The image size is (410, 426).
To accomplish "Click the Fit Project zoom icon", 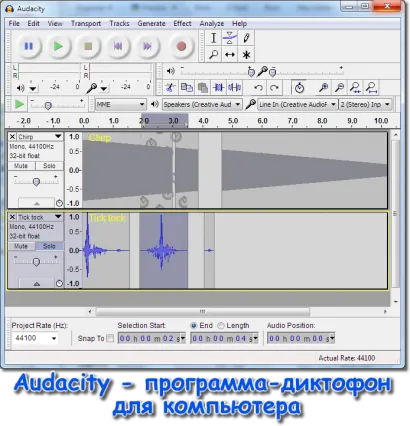I will pyautogui.click(x=372, y=88).
